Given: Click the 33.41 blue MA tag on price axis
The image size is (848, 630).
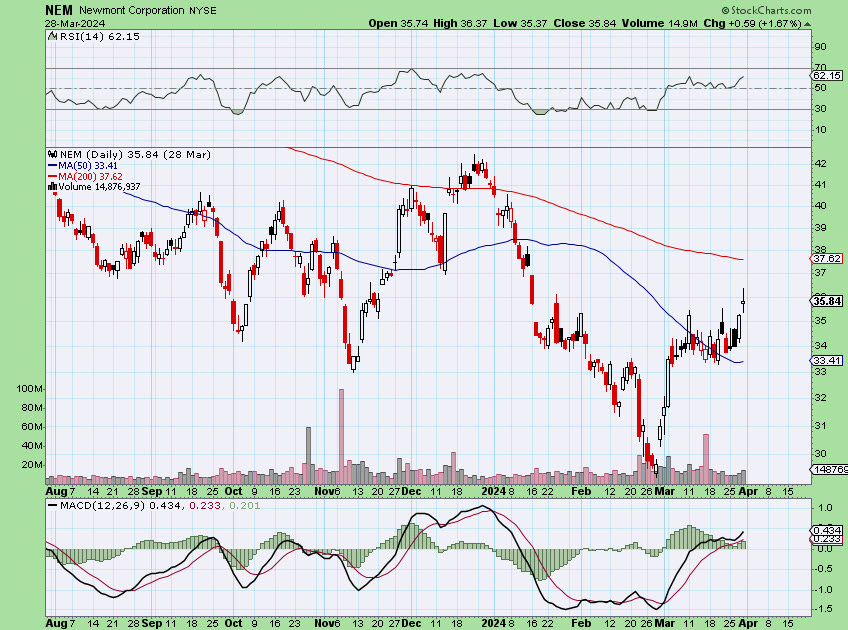Looking at the screenshot, I should [827, 361].
